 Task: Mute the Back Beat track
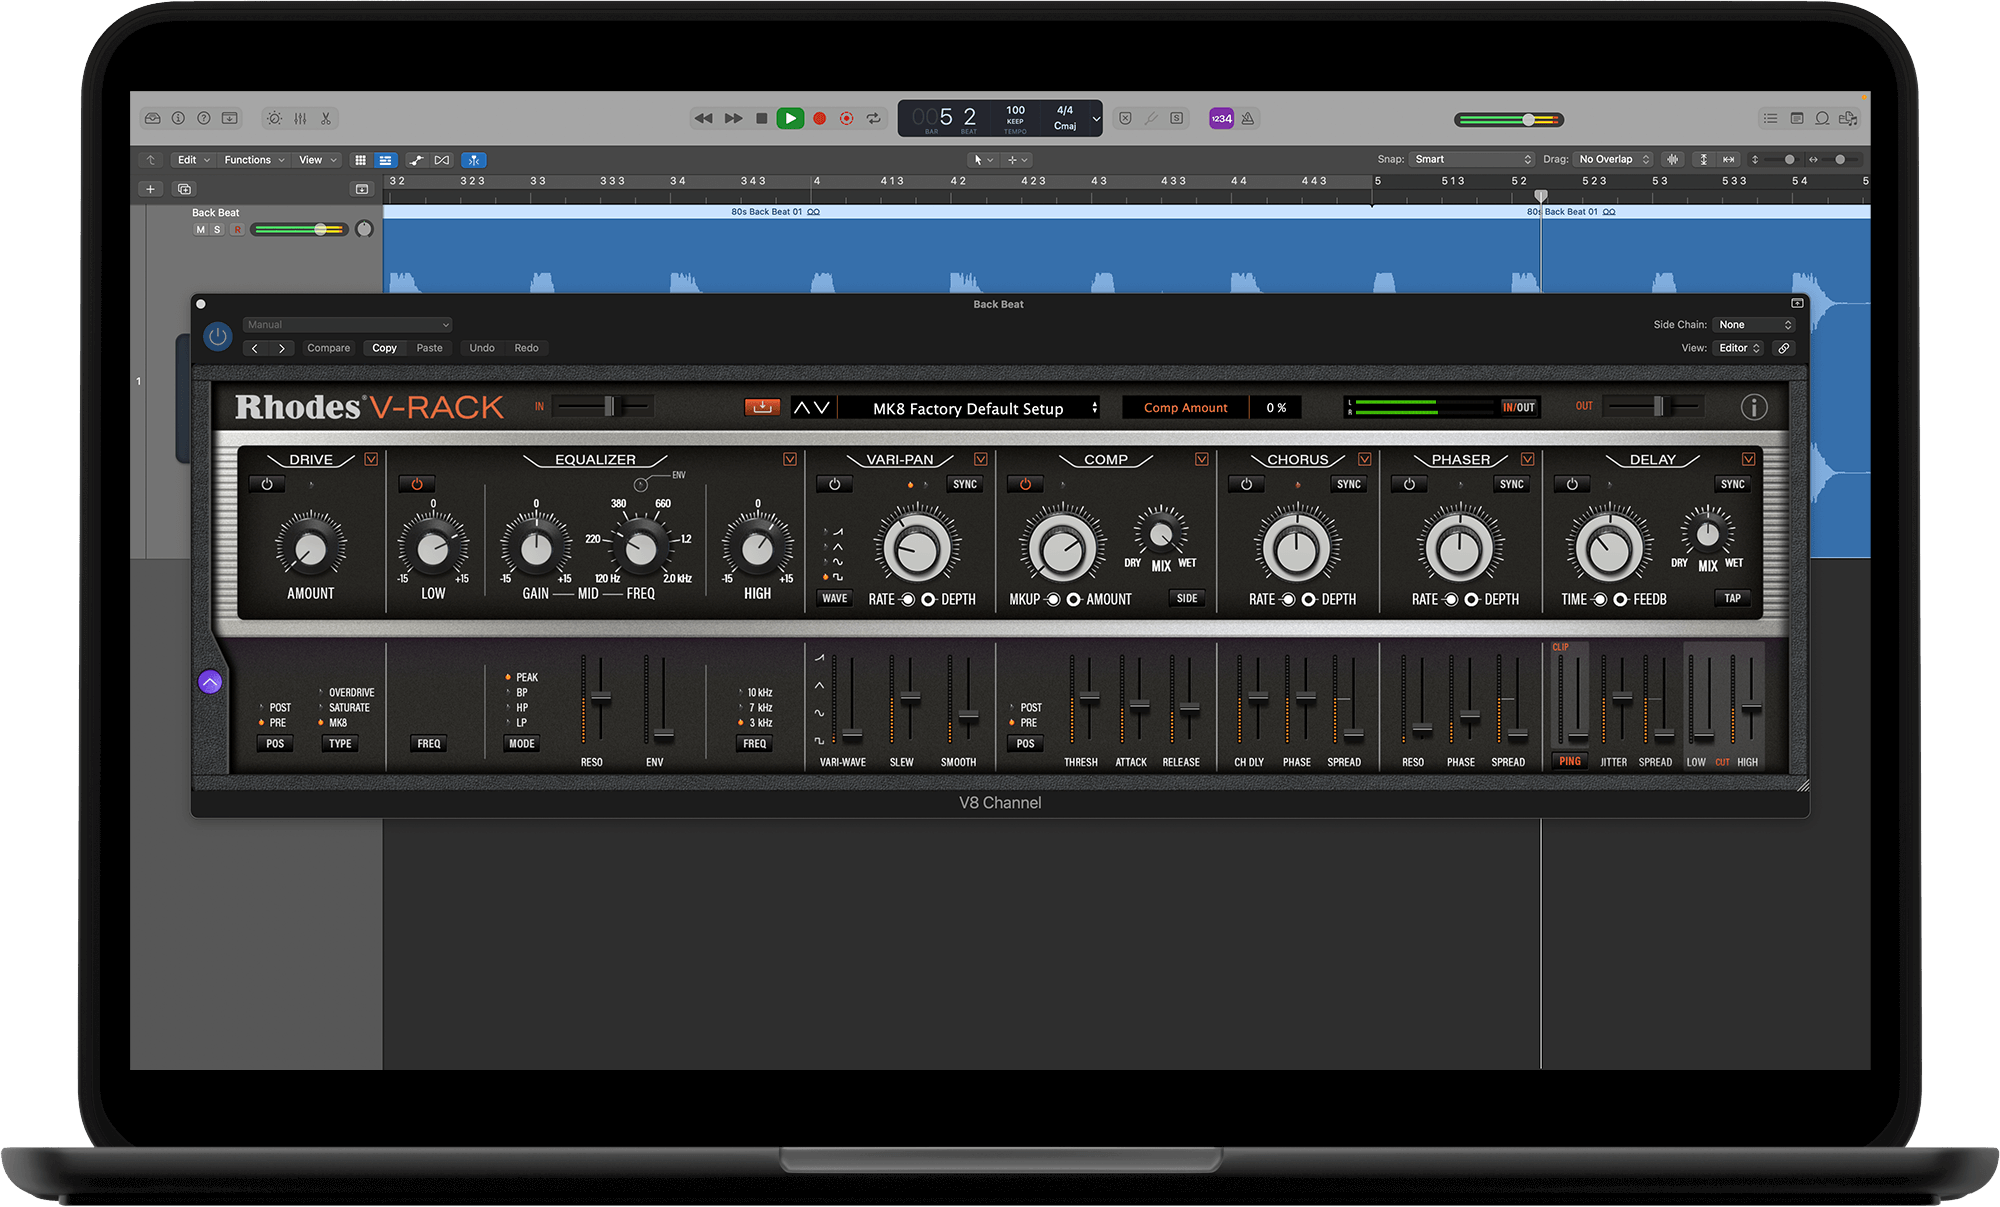pyautogui.click(x=199, y=229)
